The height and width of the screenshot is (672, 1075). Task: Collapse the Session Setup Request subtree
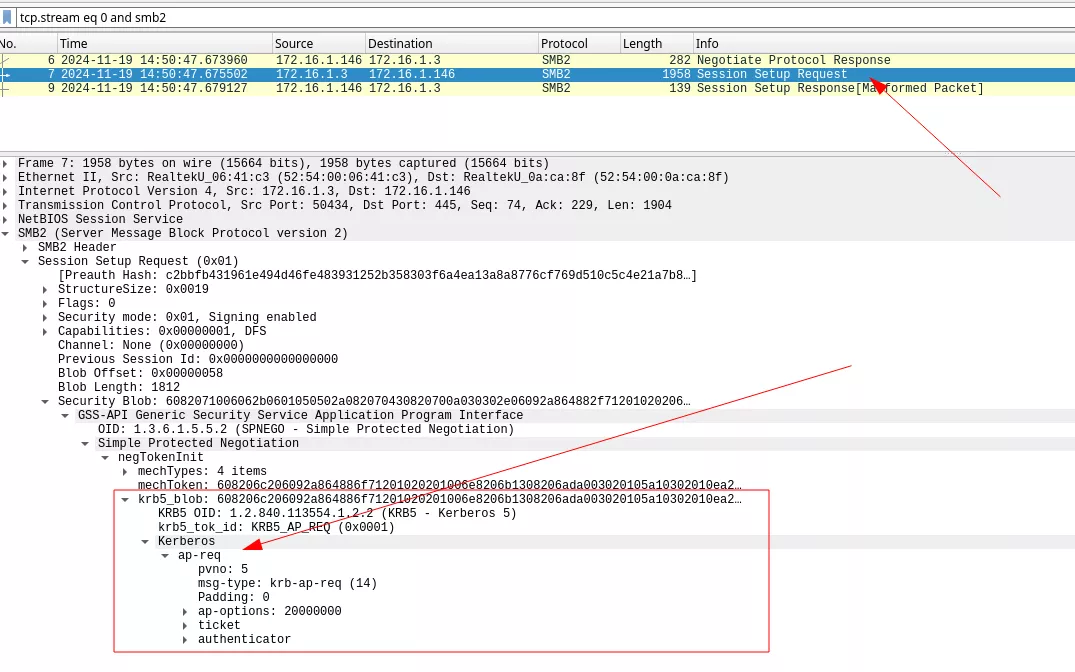tap(24, 260)
